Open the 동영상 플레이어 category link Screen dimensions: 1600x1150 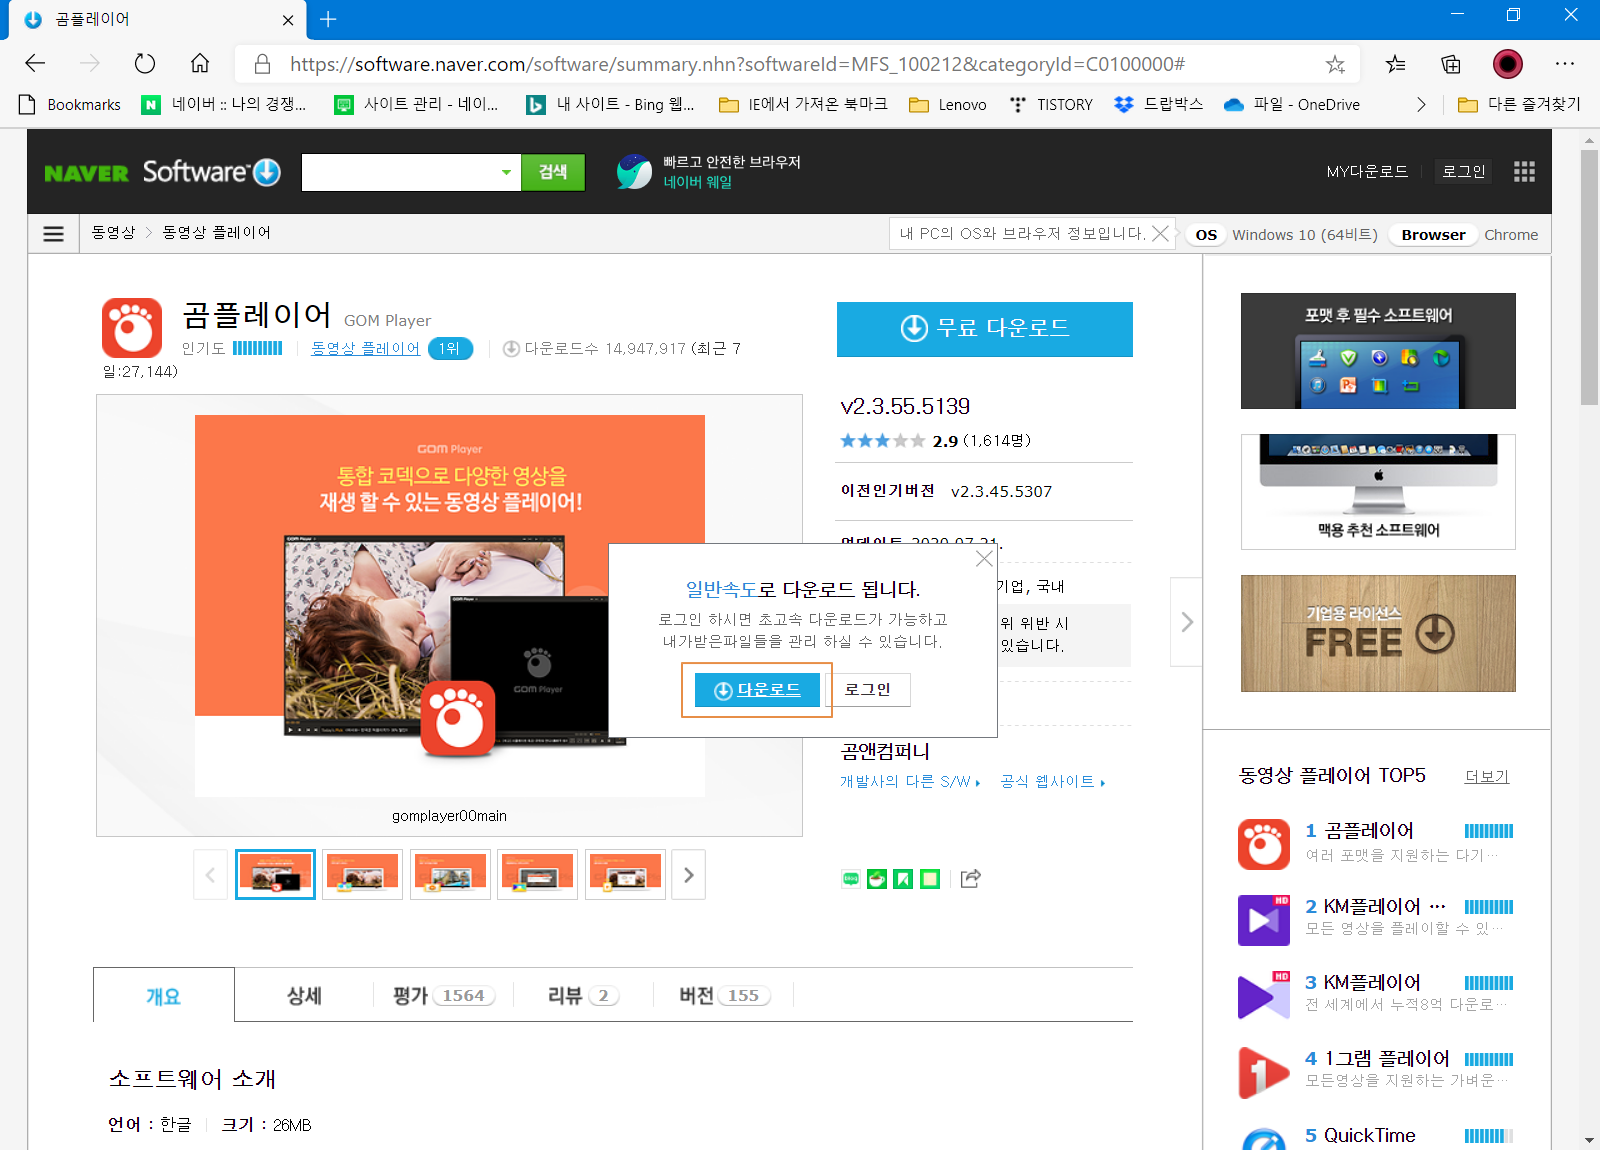365,348
